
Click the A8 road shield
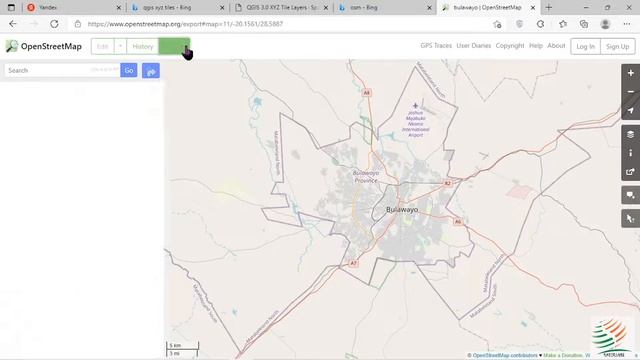click(367, 93)
